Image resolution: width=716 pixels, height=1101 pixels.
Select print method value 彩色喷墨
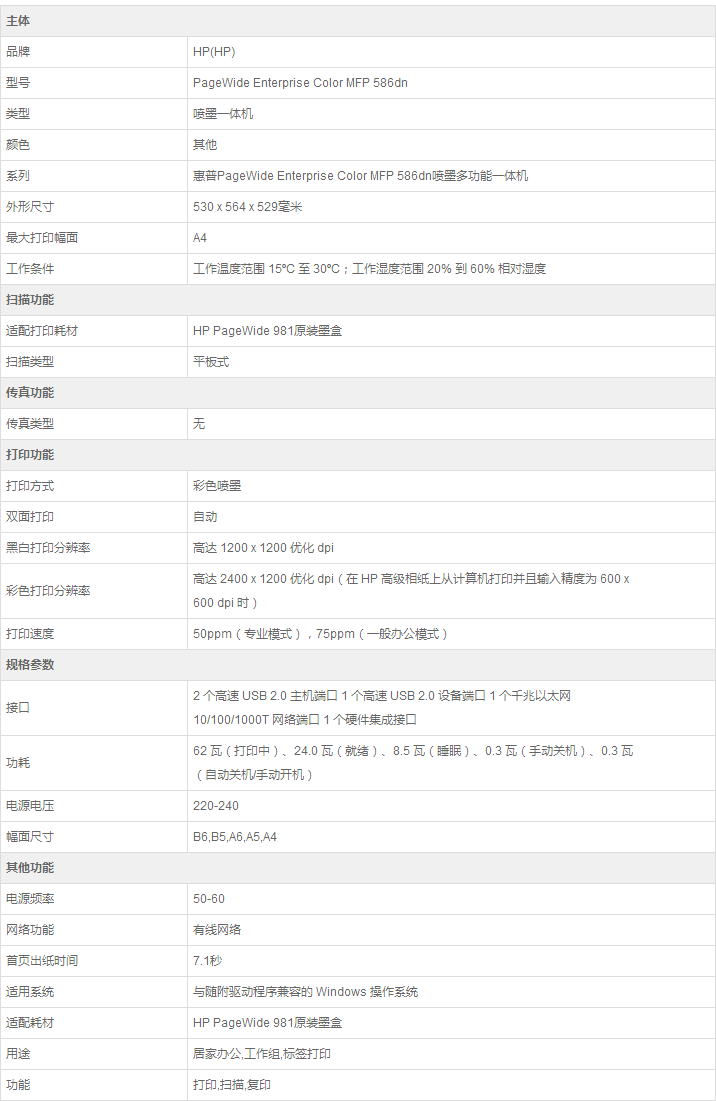(217, 485)
